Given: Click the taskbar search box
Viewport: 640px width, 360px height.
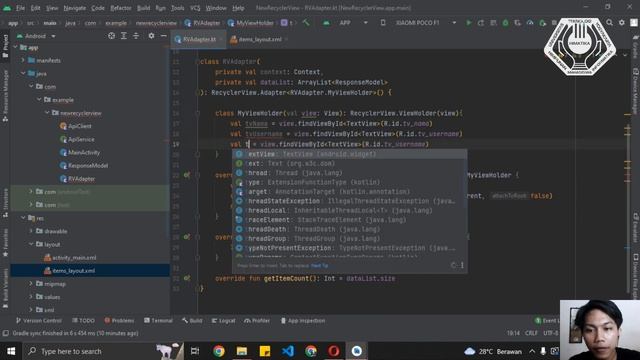Looking at the screenshot, I should (x=103, y=351).
